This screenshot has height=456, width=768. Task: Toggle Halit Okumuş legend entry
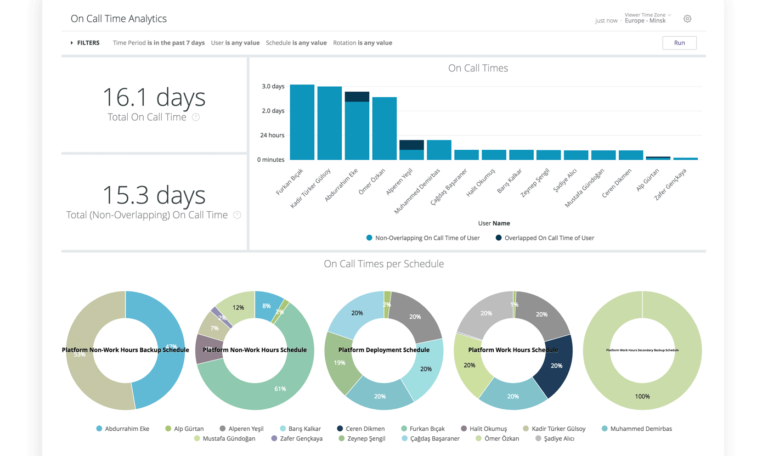pos(484,429)
